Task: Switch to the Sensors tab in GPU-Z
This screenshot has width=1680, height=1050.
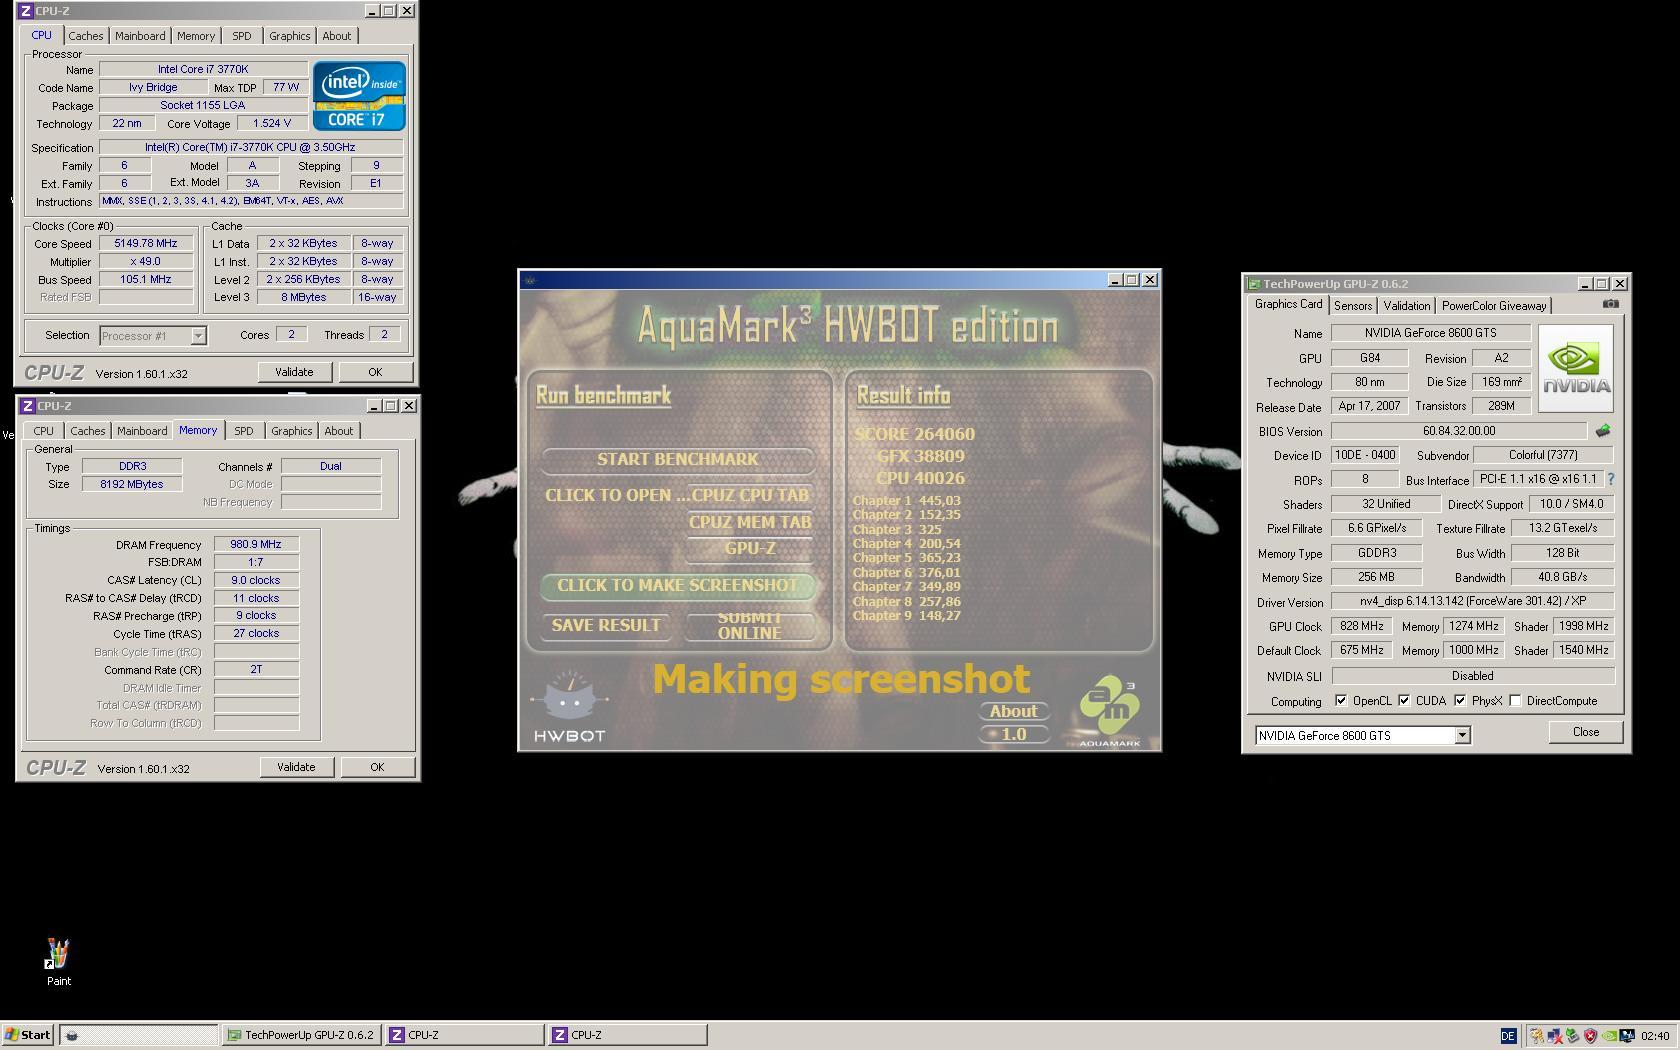Action: 1352,306
